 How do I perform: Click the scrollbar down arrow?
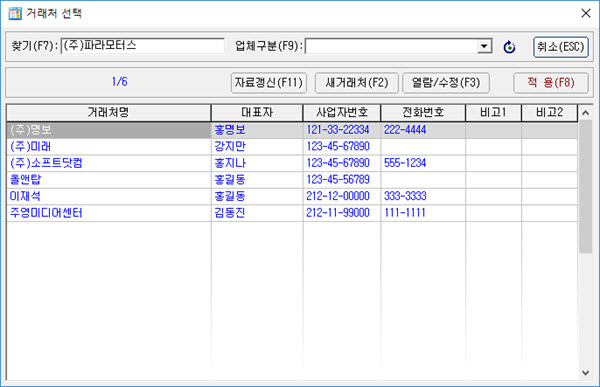click(x=585, y=372)
